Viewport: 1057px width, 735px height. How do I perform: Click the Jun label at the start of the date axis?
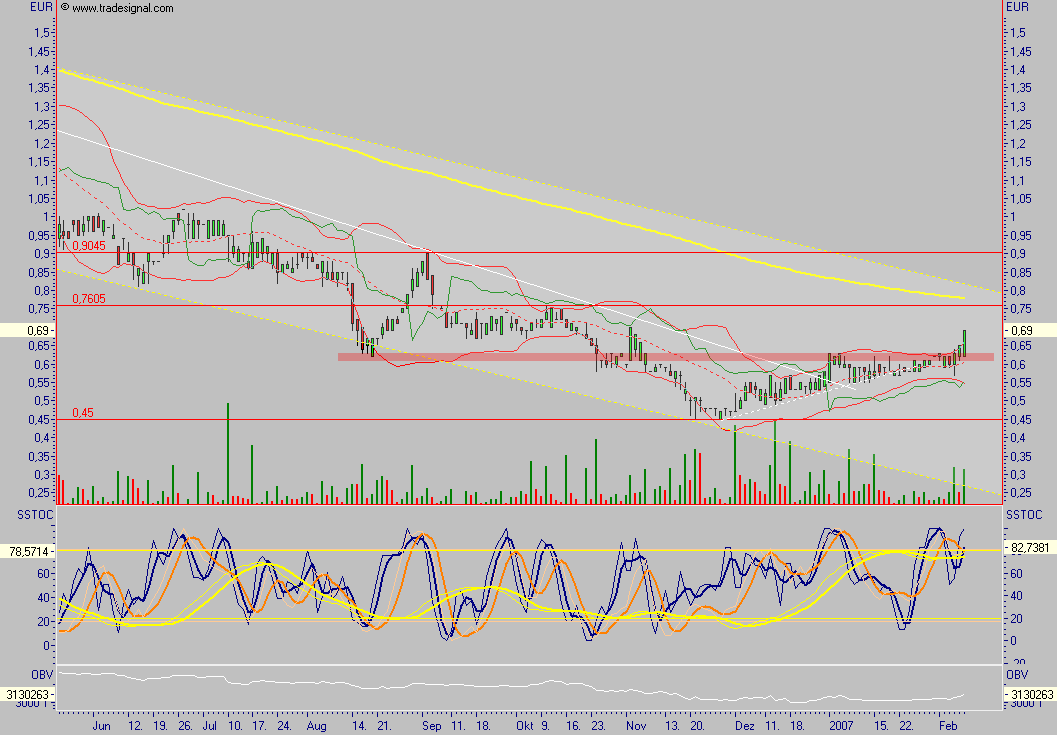coord(101,728)
